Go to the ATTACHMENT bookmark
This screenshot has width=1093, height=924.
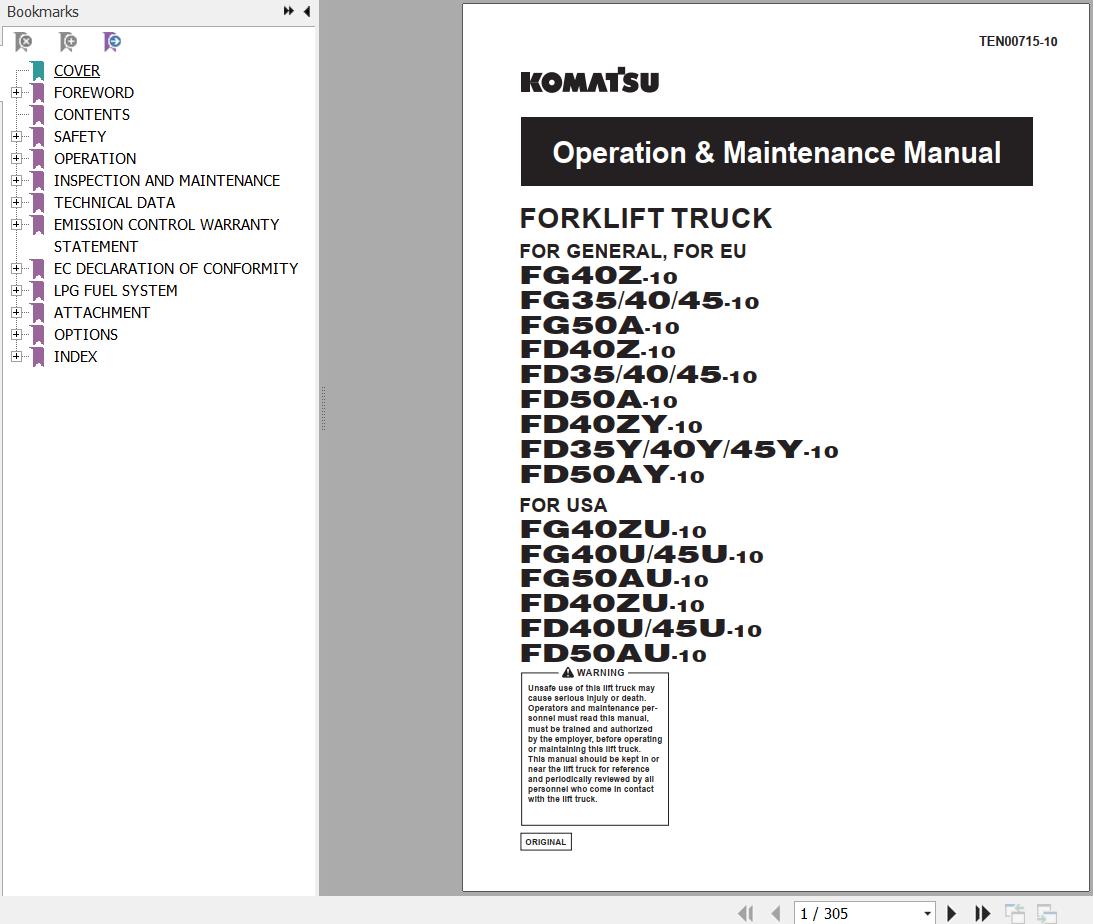102,313
